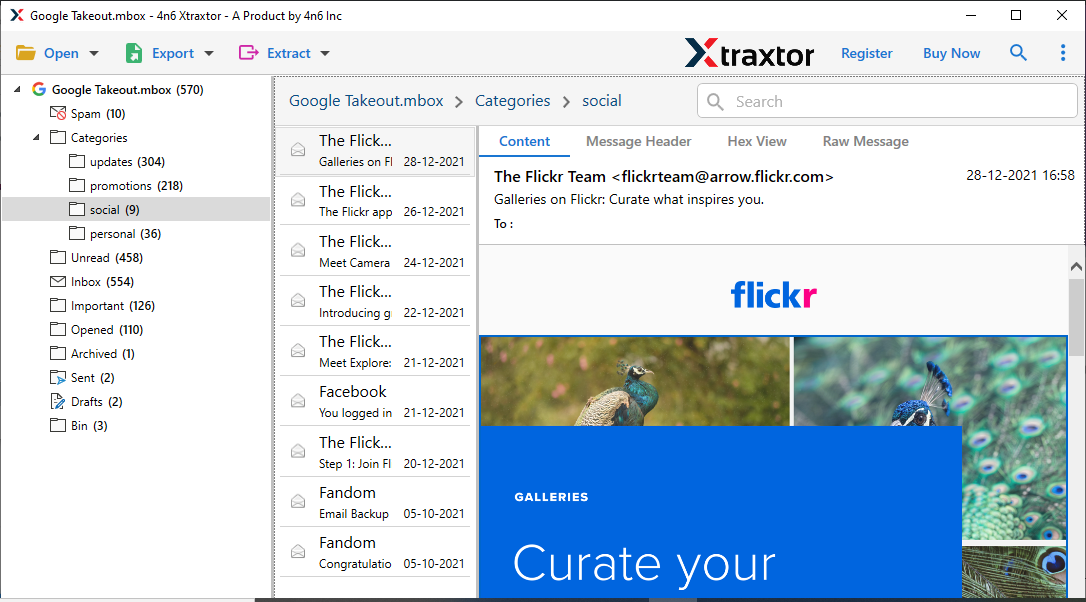The height and width of the screenshot is (602, 1086).
Task: Open the dropdown next to Open
Action: [x=92, y=52]
